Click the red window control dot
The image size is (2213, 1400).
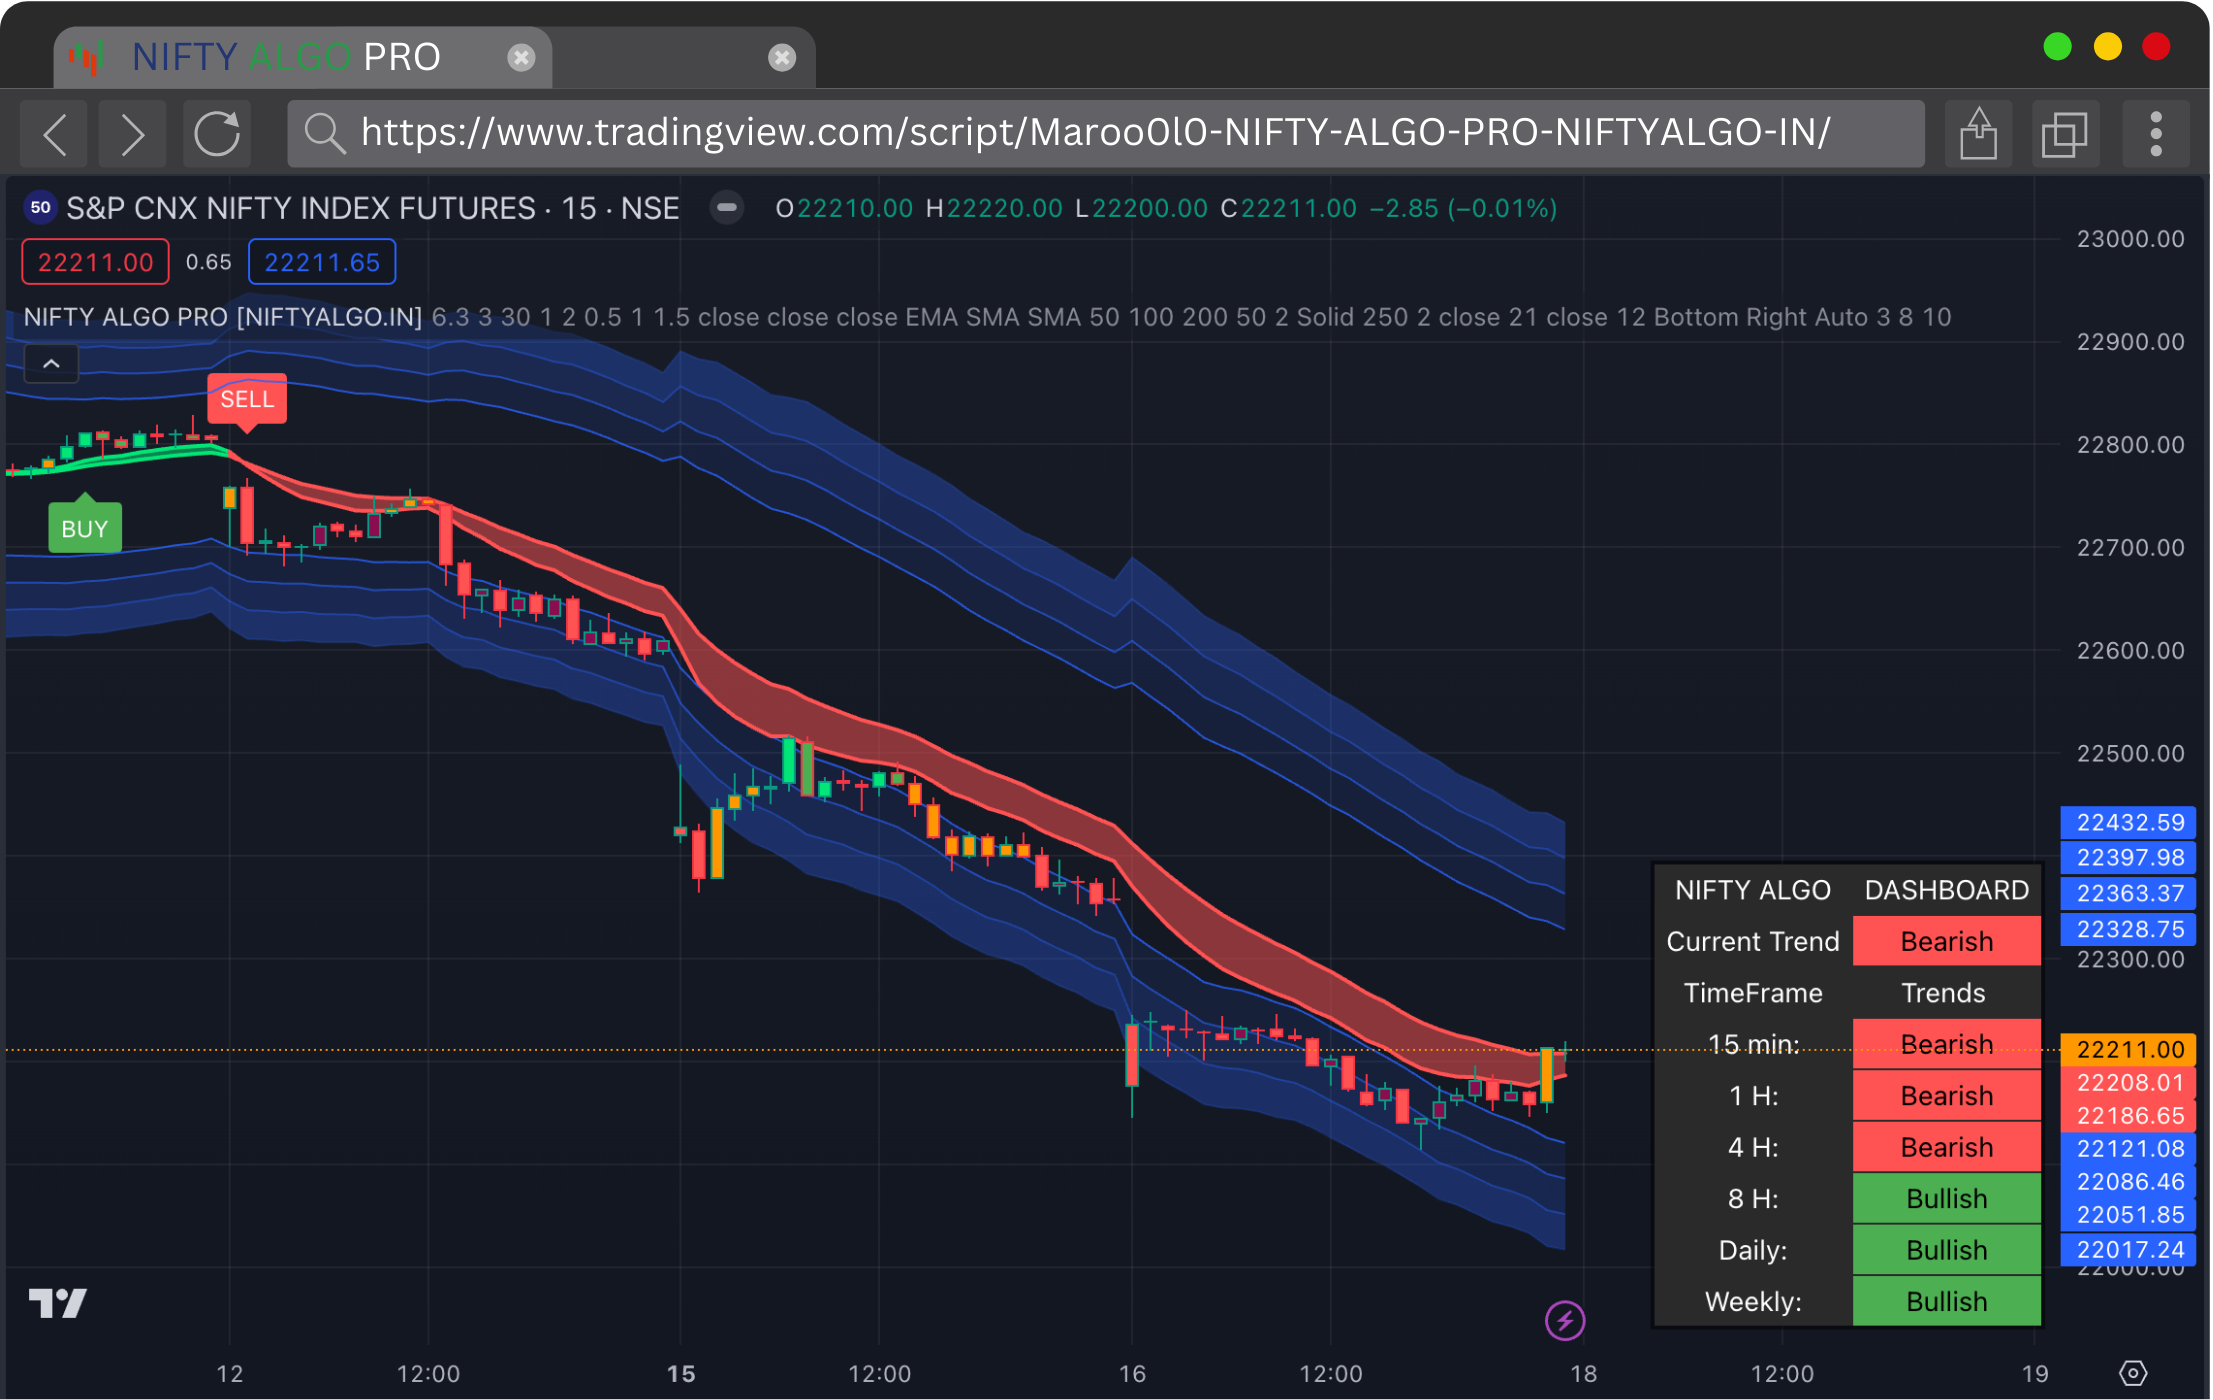click(2157, 47)
